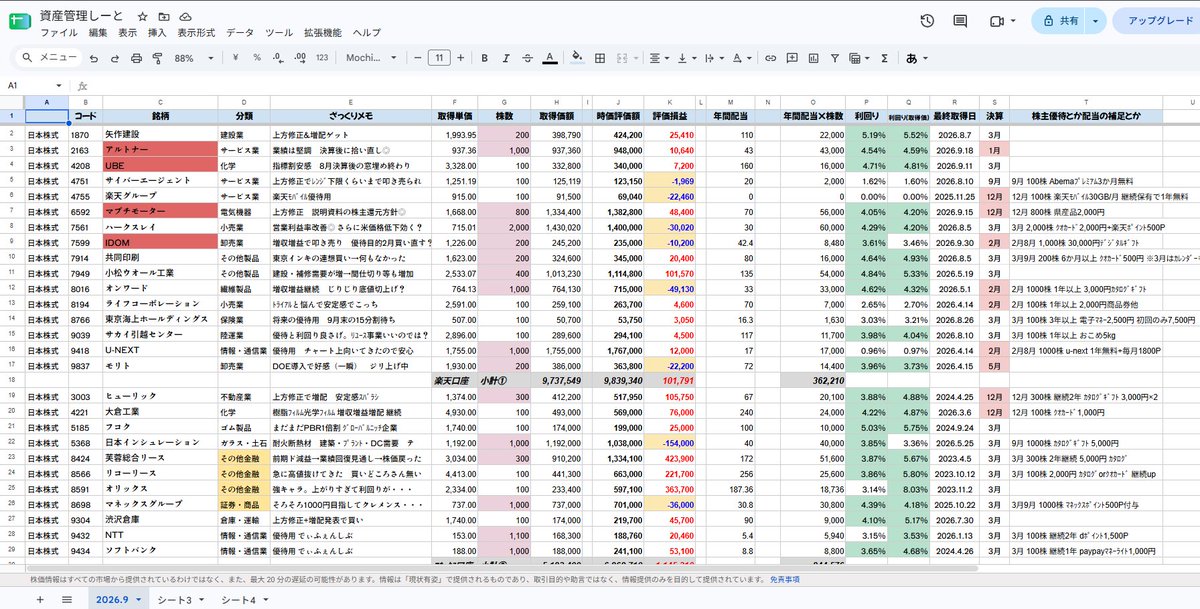Viewport: 1200px width, 609px height.
Task: Create a filter with the funnel icon
Action: pos(834,58)
